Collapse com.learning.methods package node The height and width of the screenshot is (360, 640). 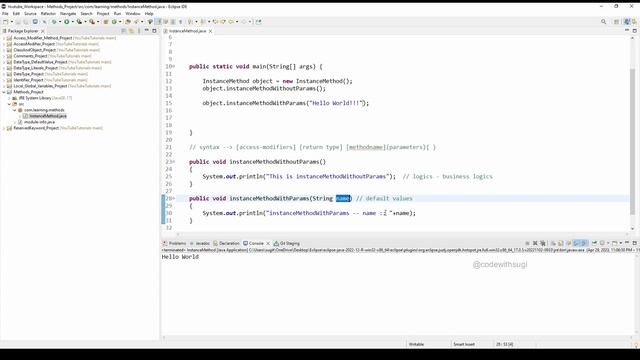click(15, 110)
